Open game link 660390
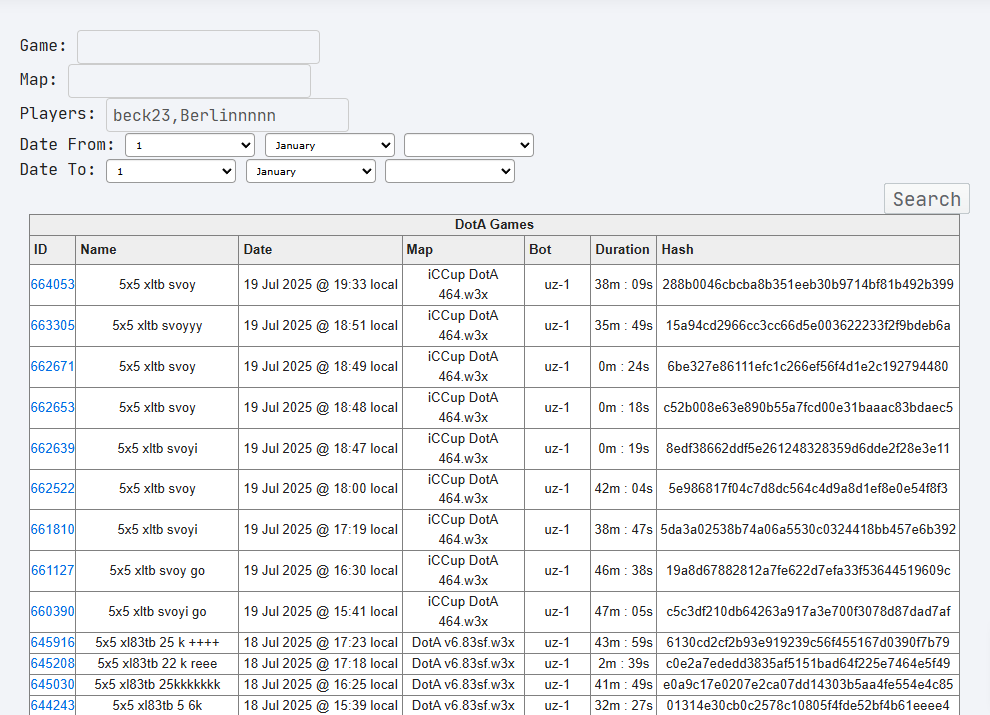The height and width of the screenshot is (715, 990). click(x=52, y=611)
